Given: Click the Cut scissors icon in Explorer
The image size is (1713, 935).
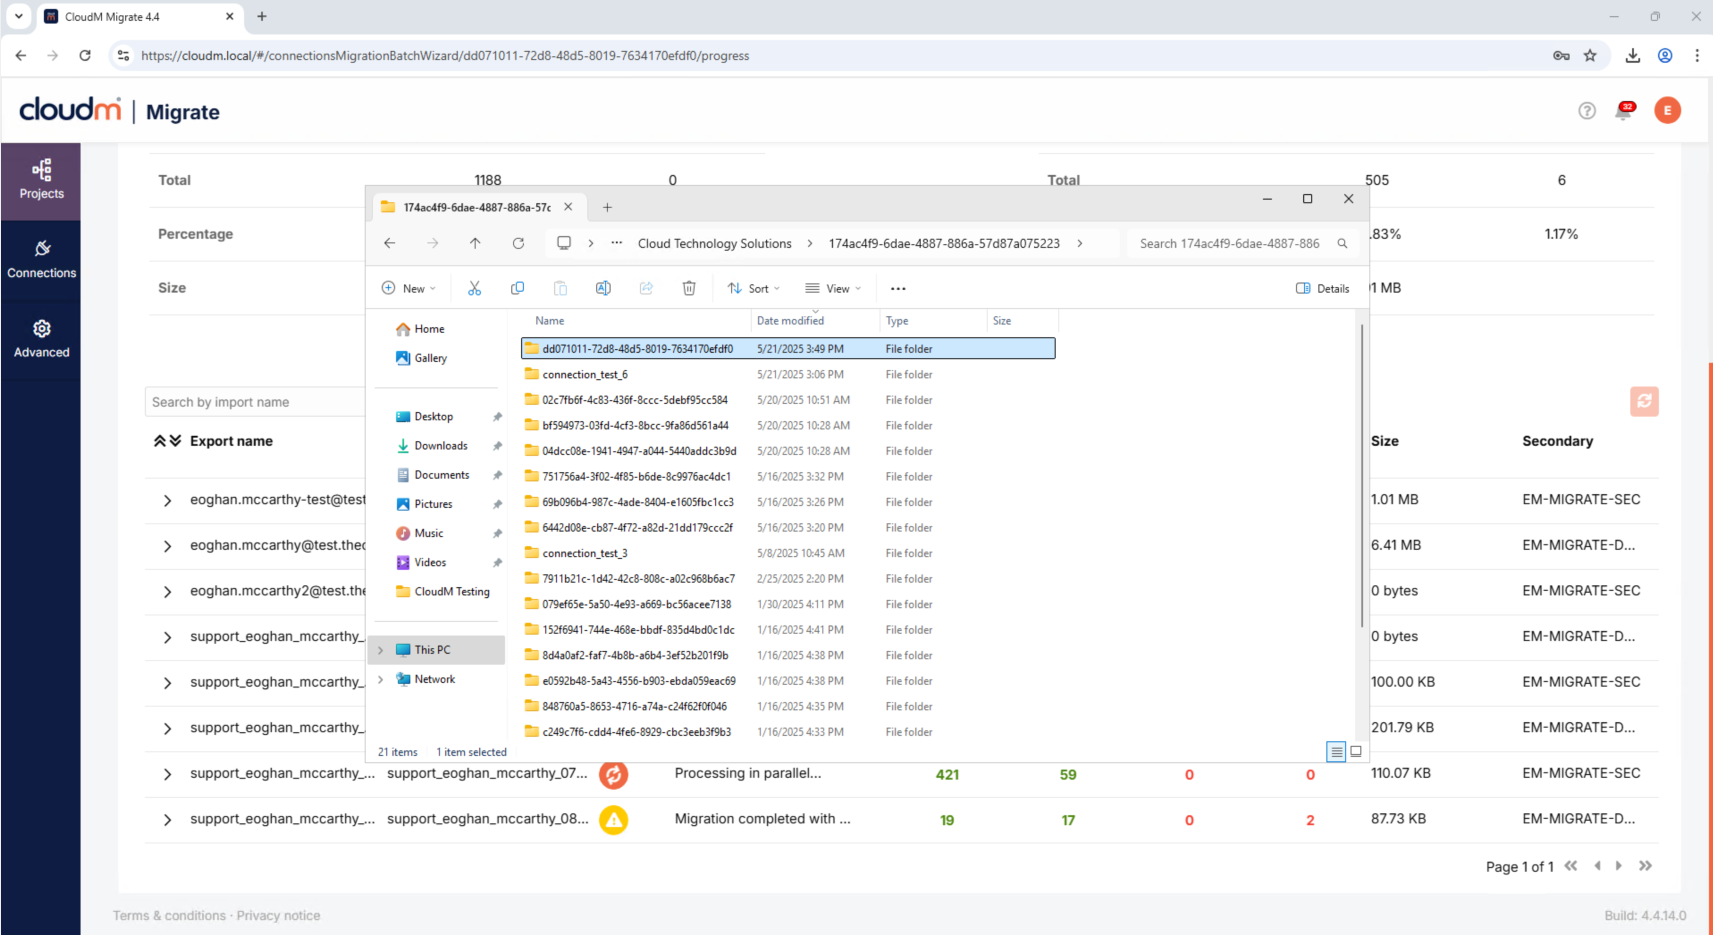Looking at the screenshot, I should 474,288.
